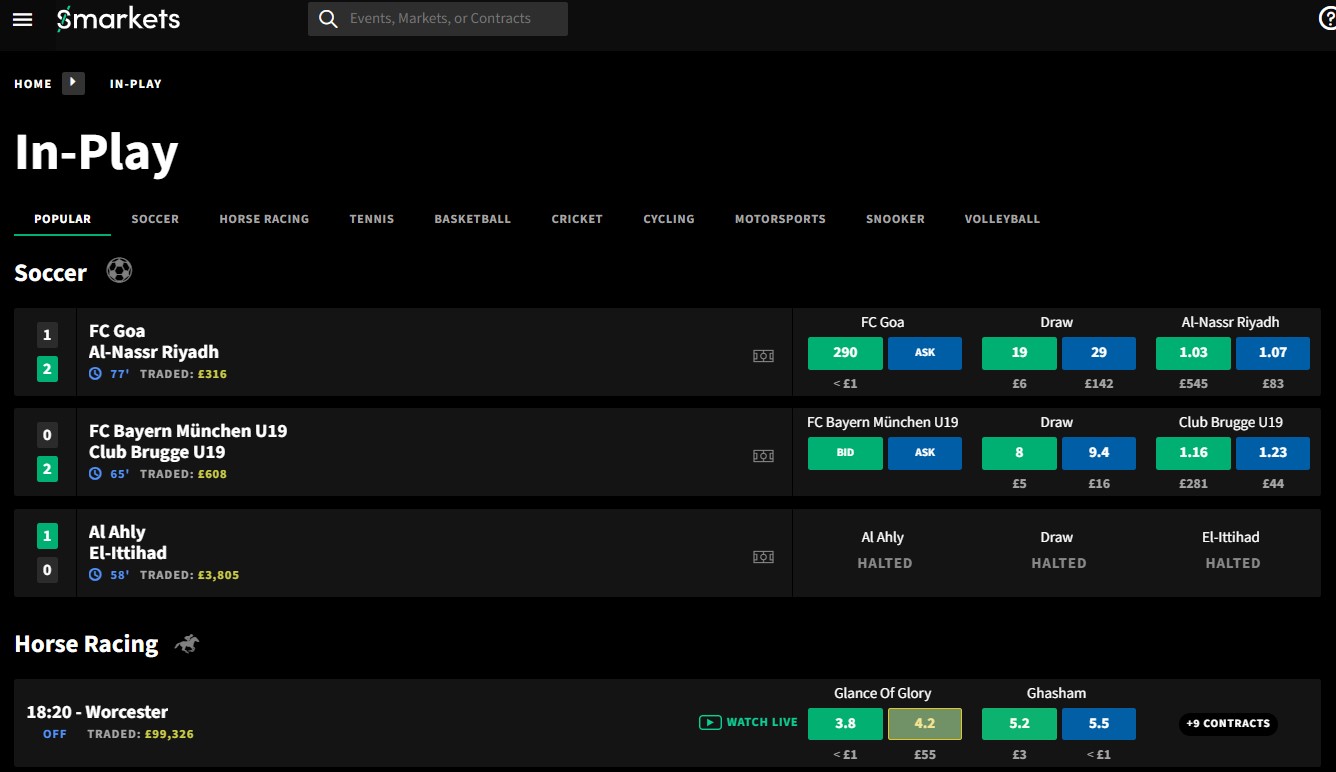This screenshot has width=1336, height=772.
Task: Expand the +9 Contracts for Worcester race
Action: pyautogui.click(x=1228, y=723)
